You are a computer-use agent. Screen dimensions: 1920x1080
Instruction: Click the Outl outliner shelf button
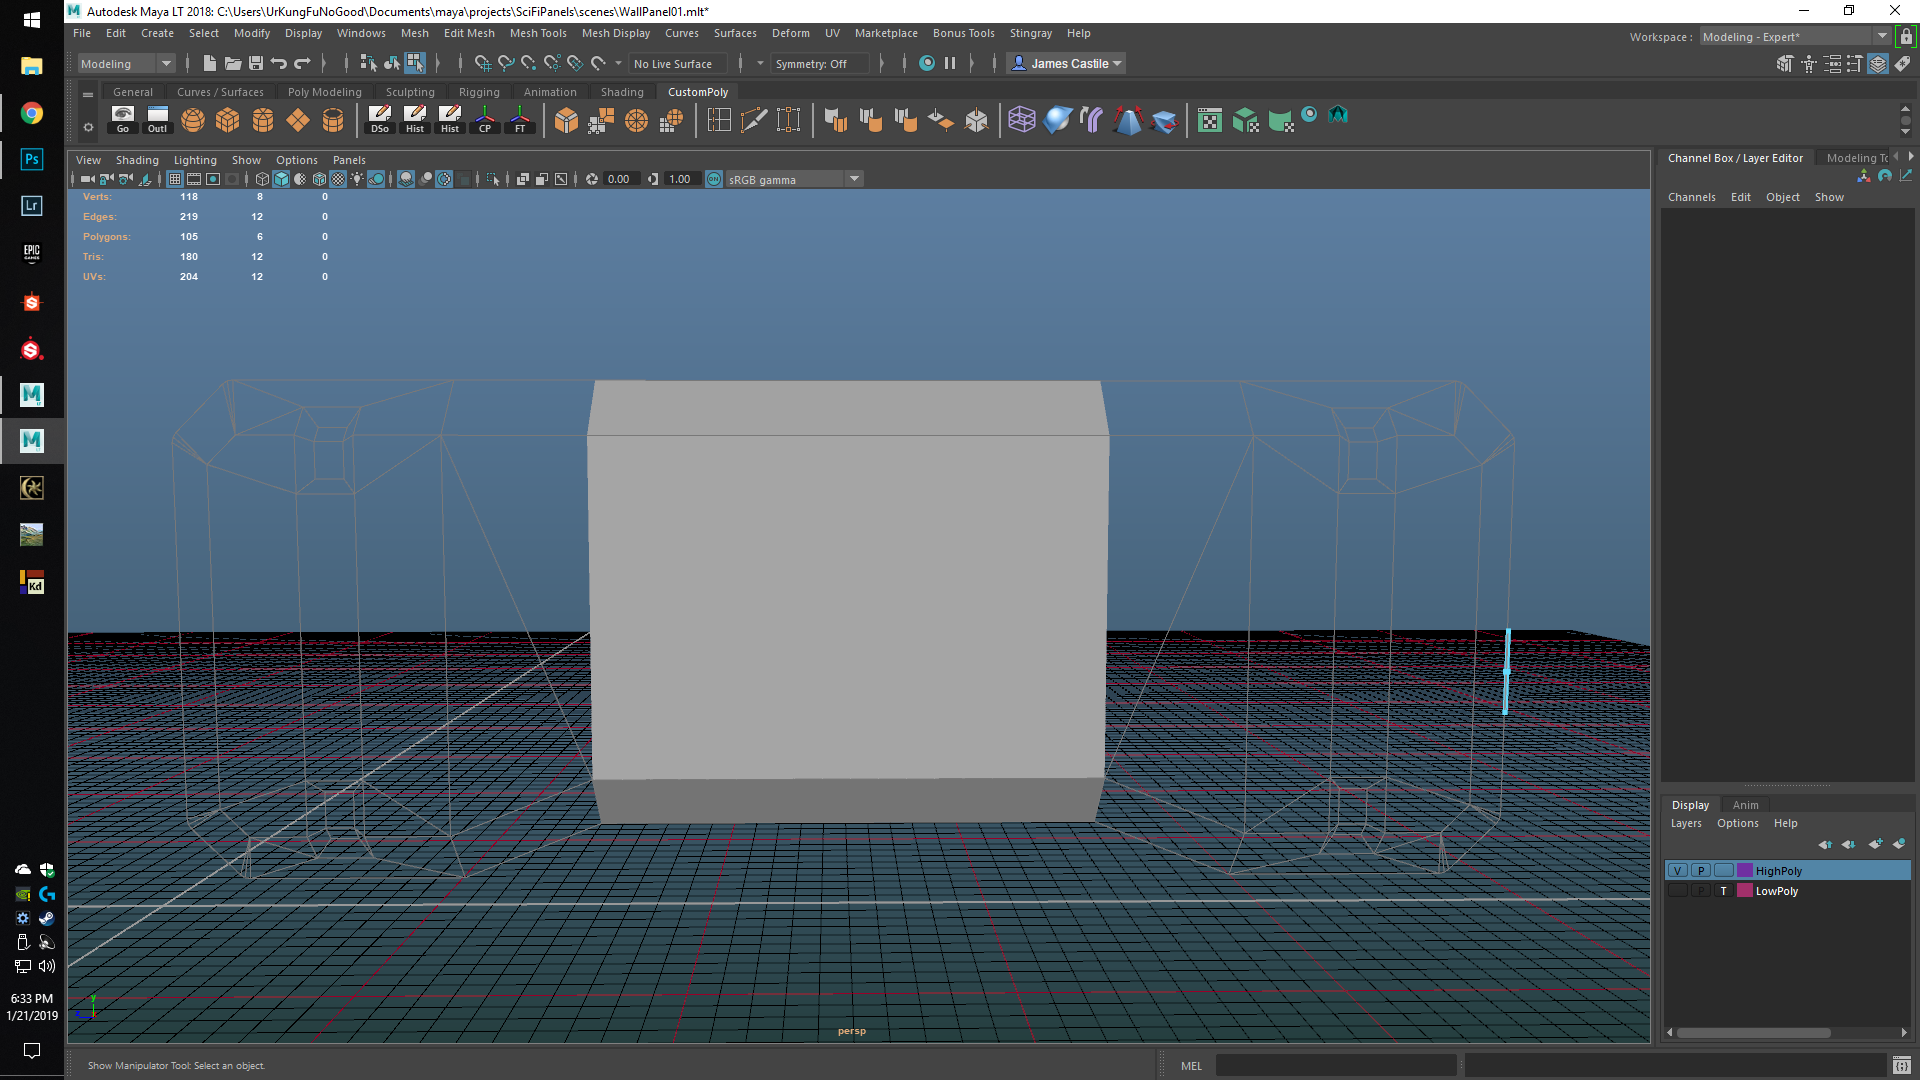158,120
